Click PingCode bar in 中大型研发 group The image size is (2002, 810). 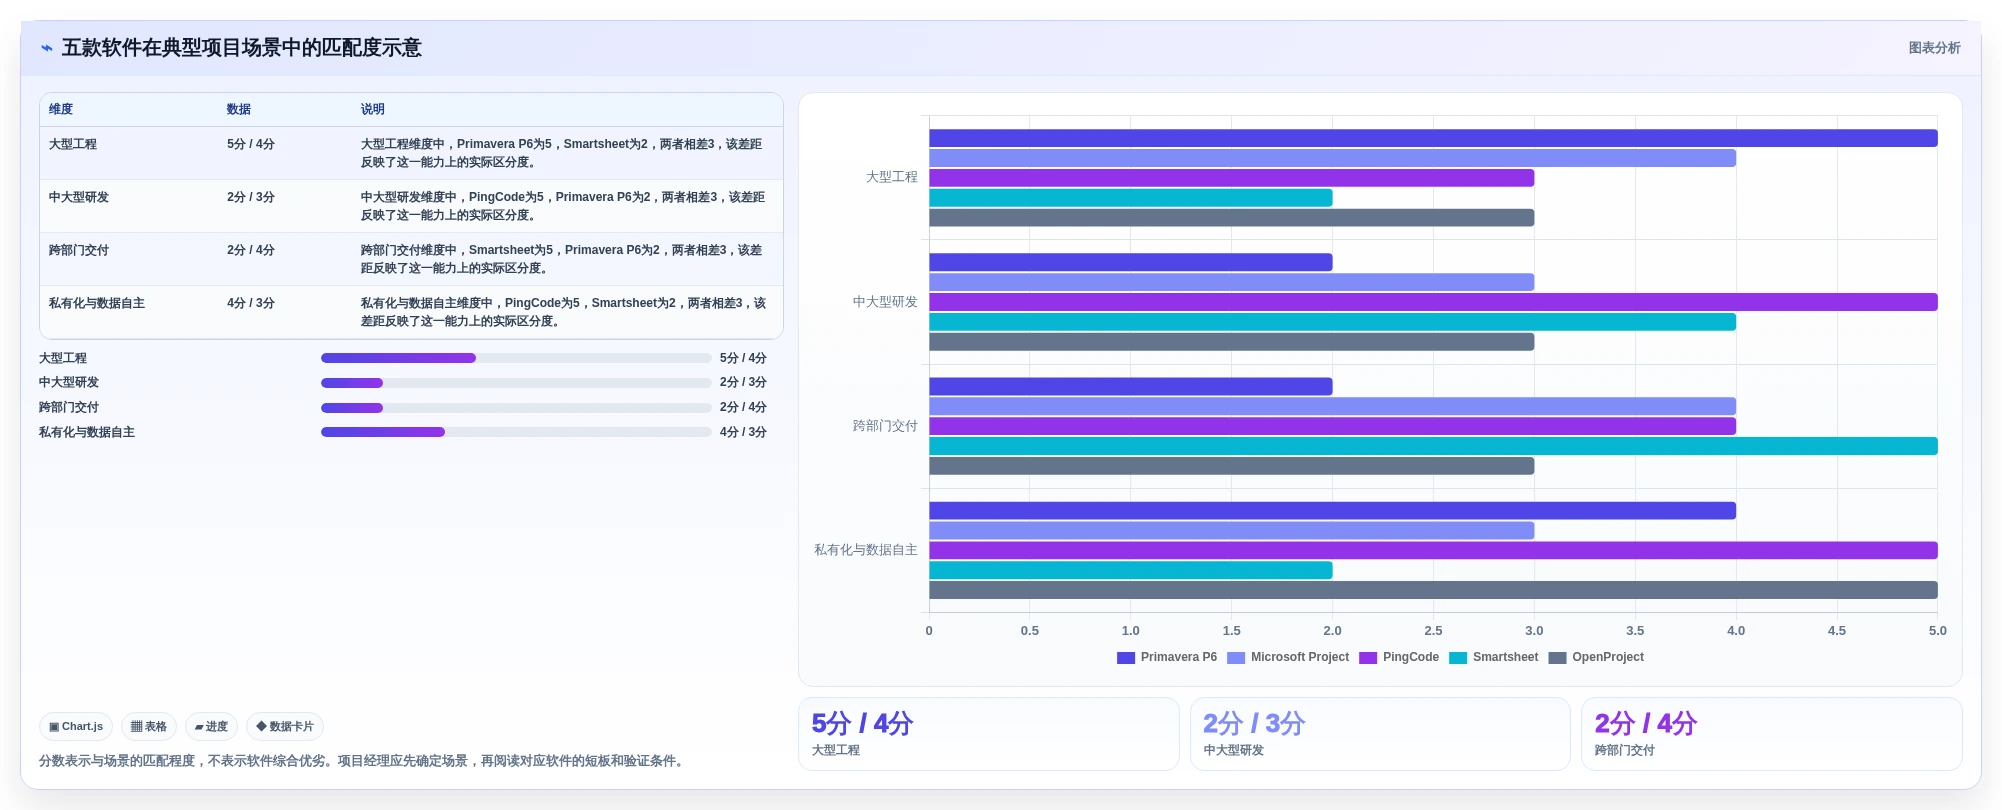coord(1433,302)
